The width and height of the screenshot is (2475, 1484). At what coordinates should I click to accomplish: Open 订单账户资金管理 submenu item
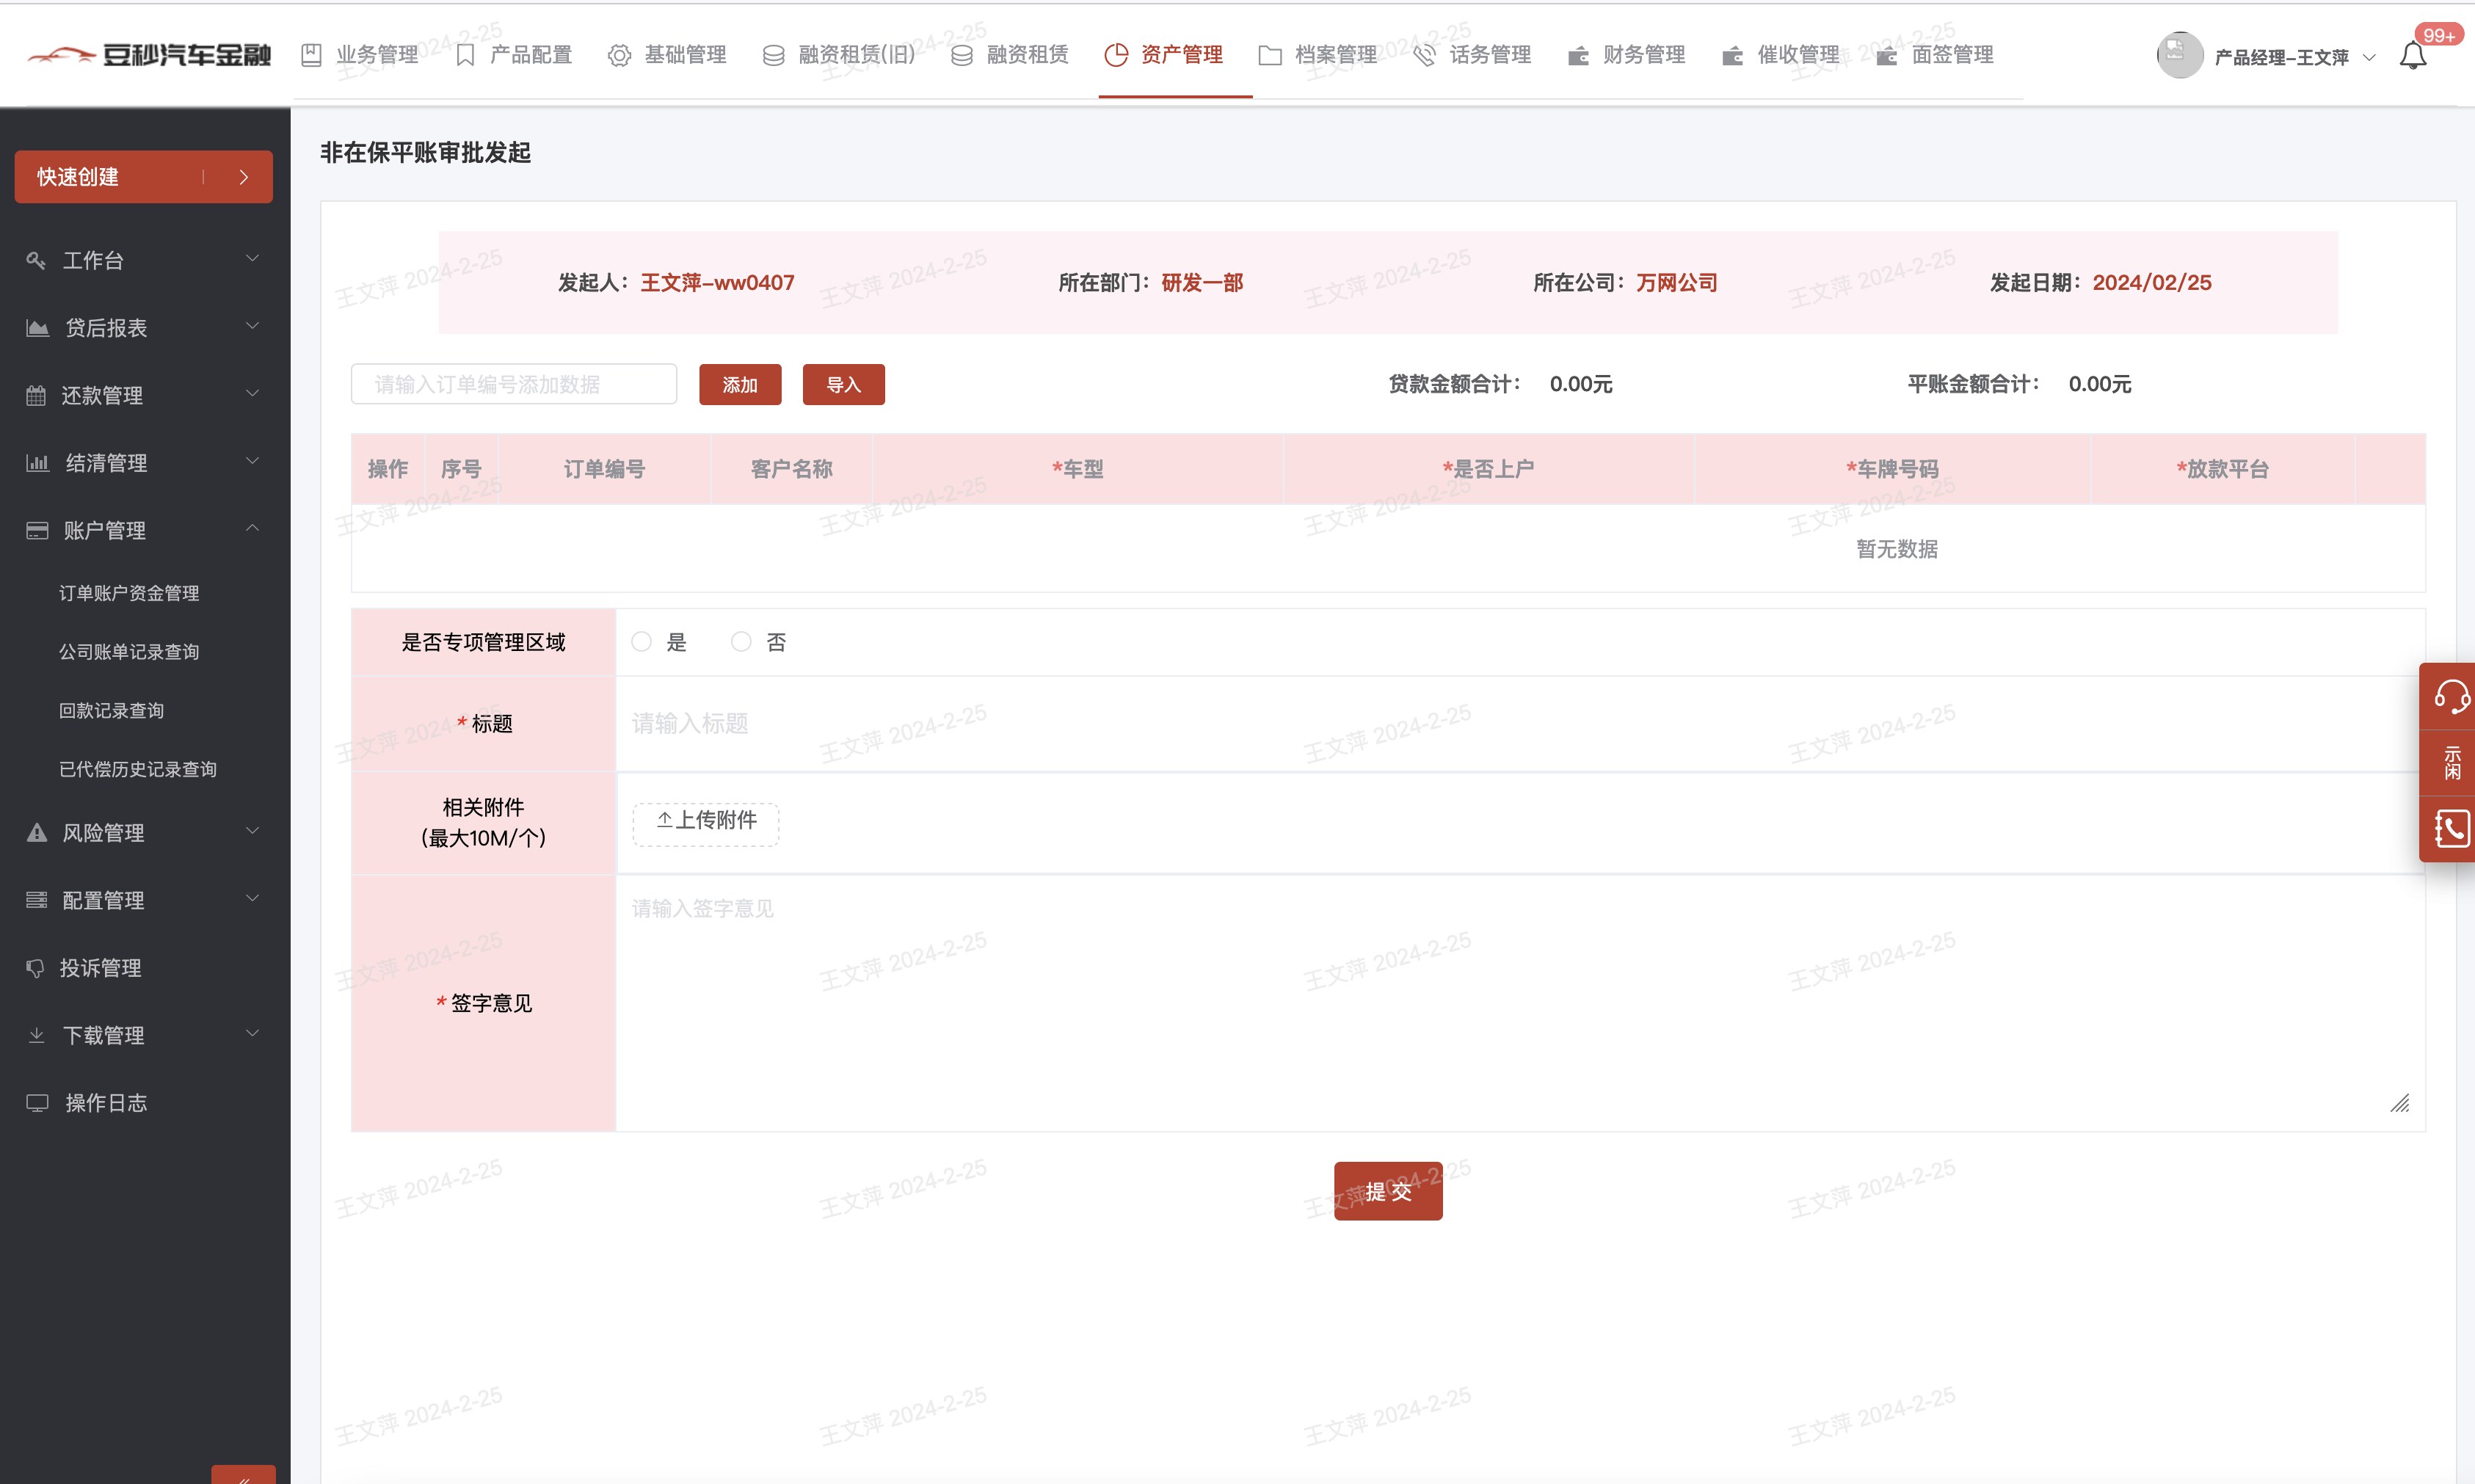[129, 593]
